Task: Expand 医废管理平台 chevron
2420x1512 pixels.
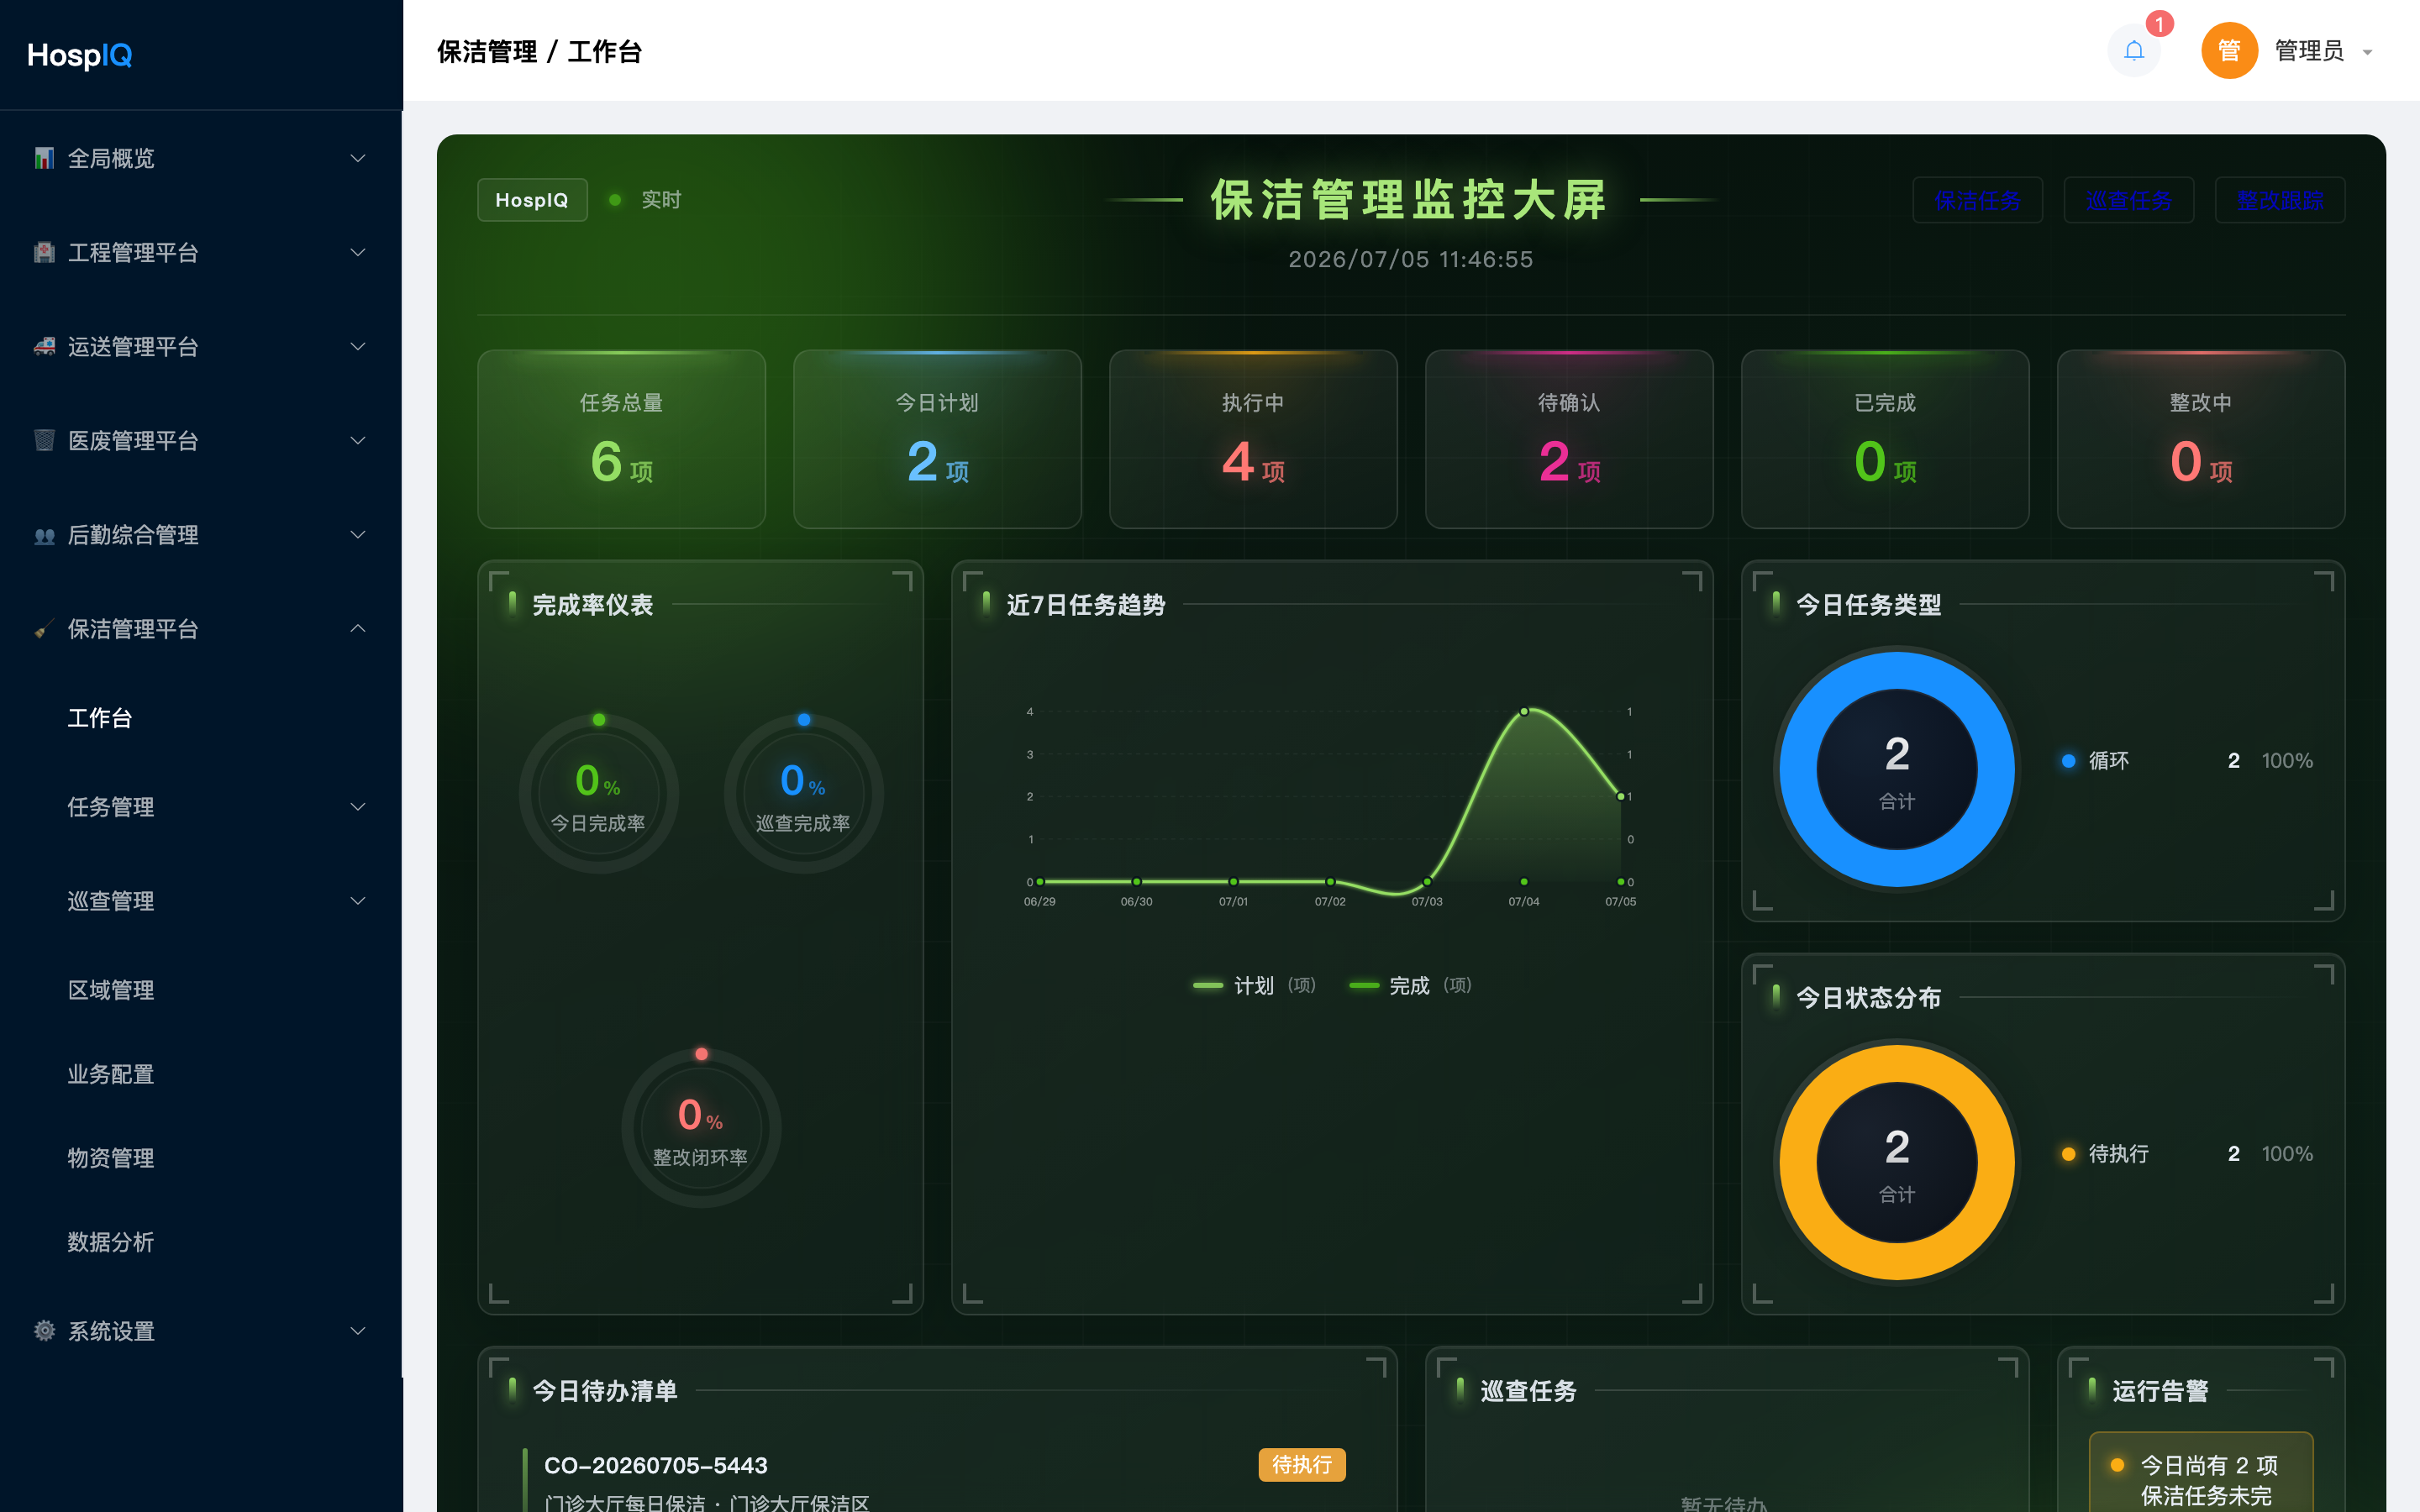Action: [x=357, y=440]
